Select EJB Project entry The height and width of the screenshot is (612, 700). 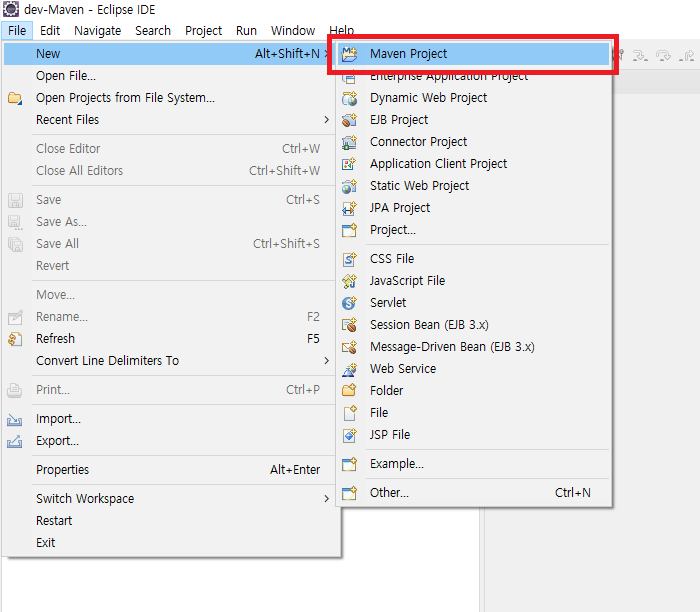click(474, 120)
